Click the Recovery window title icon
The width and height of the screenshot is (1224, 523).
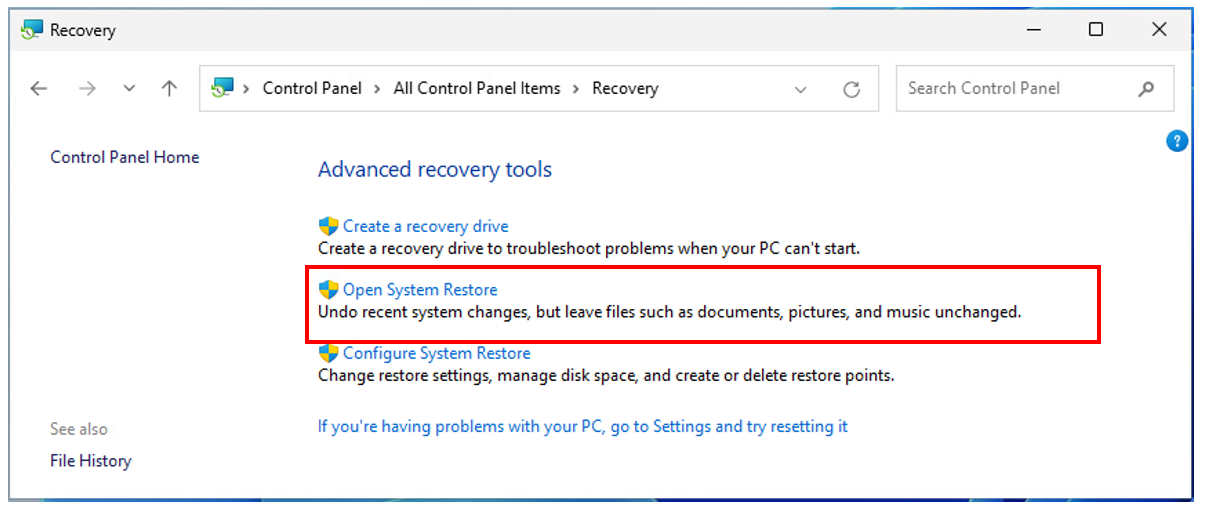click(x=32, y=30)
